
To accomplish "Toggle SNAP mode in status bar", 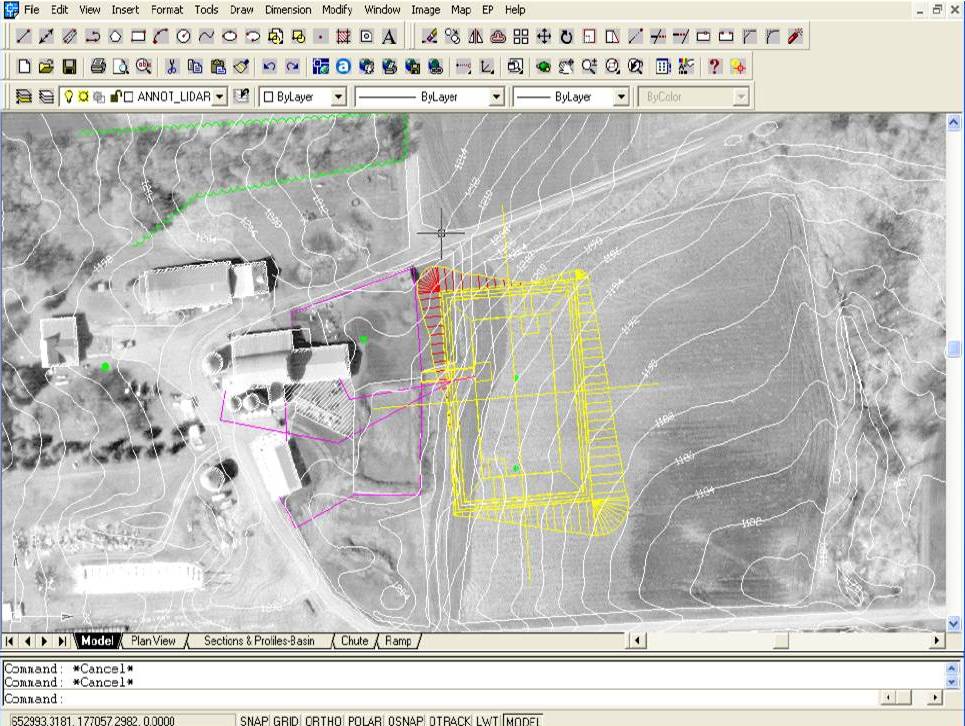I will [x=253, y=720].
